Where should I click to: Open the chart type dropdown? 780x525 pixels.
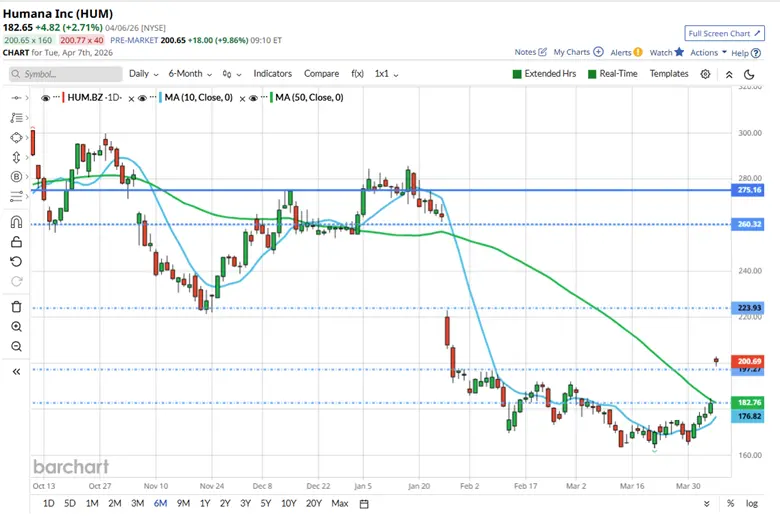232,74
